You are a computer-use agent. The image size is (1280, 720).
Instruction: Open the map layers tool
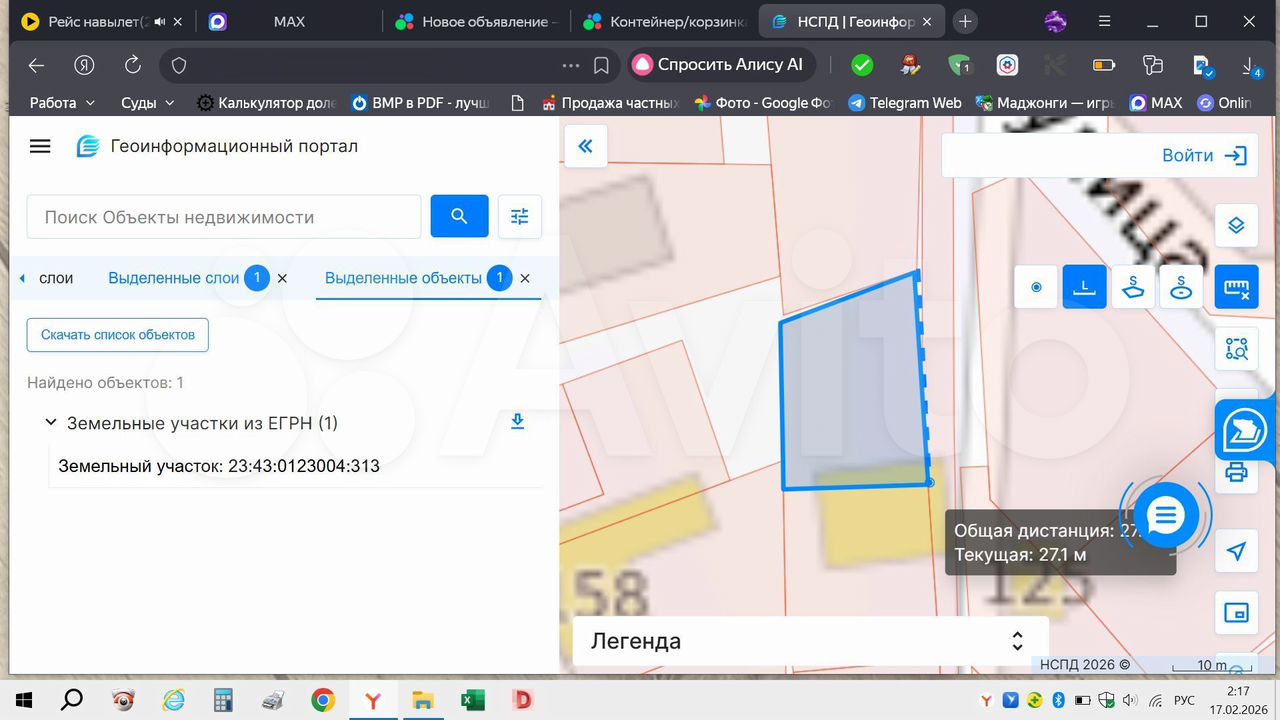[x=1236, y=226]
